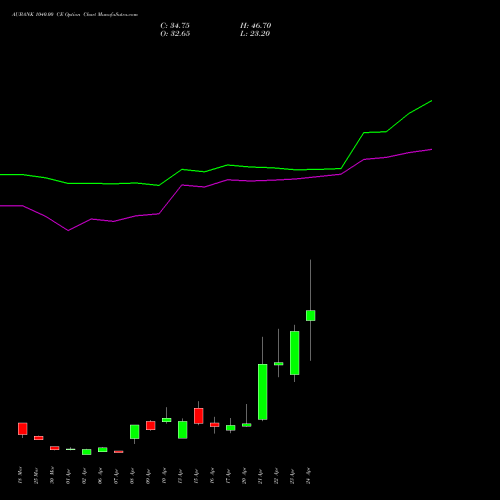Click the open value O: 32.65
This screenshot has height=500, width=500.
point(175,34)
